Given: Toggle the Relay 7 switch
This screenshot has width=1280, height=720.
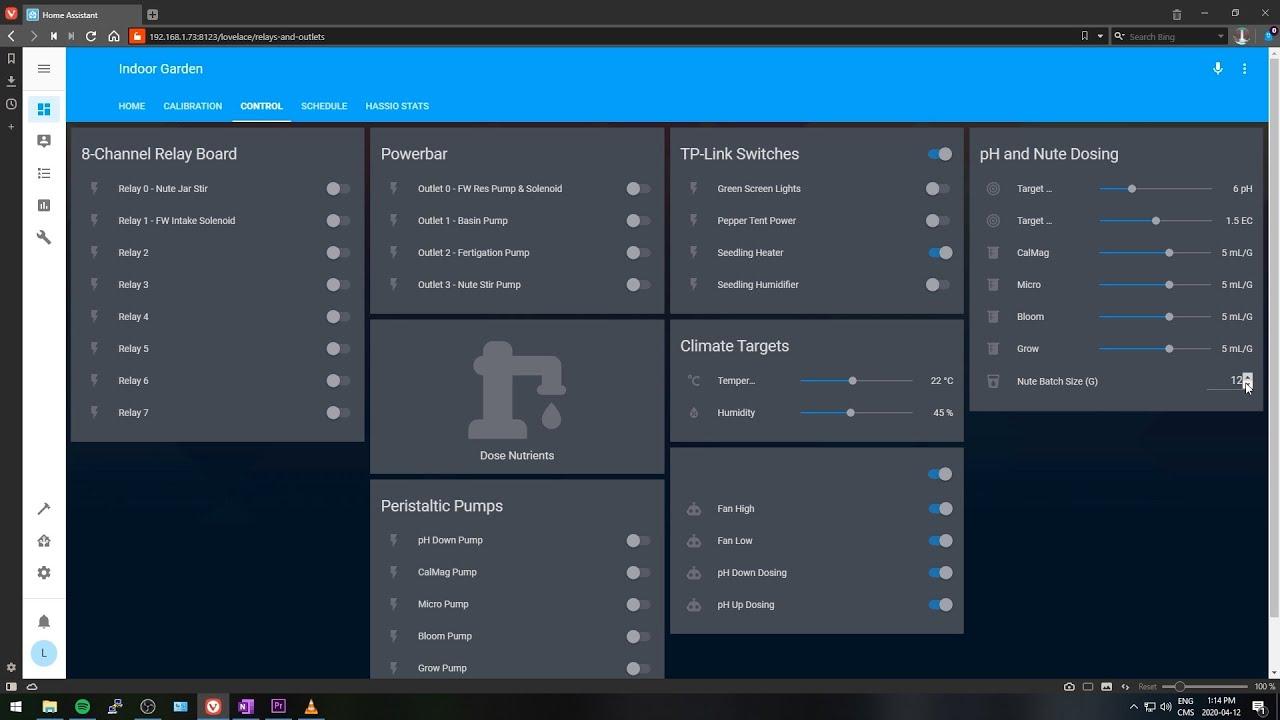Looking at the screenshot, I should [338, 412].
